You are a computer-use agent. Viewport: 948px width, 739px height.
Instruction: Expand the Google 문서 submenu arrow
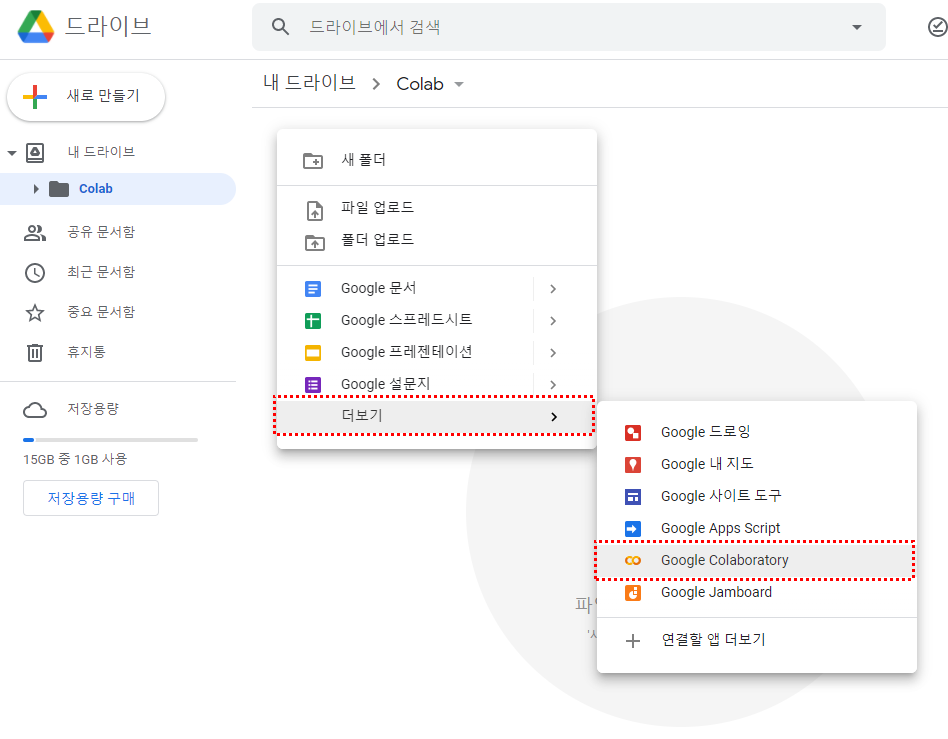tap(553, 289)
